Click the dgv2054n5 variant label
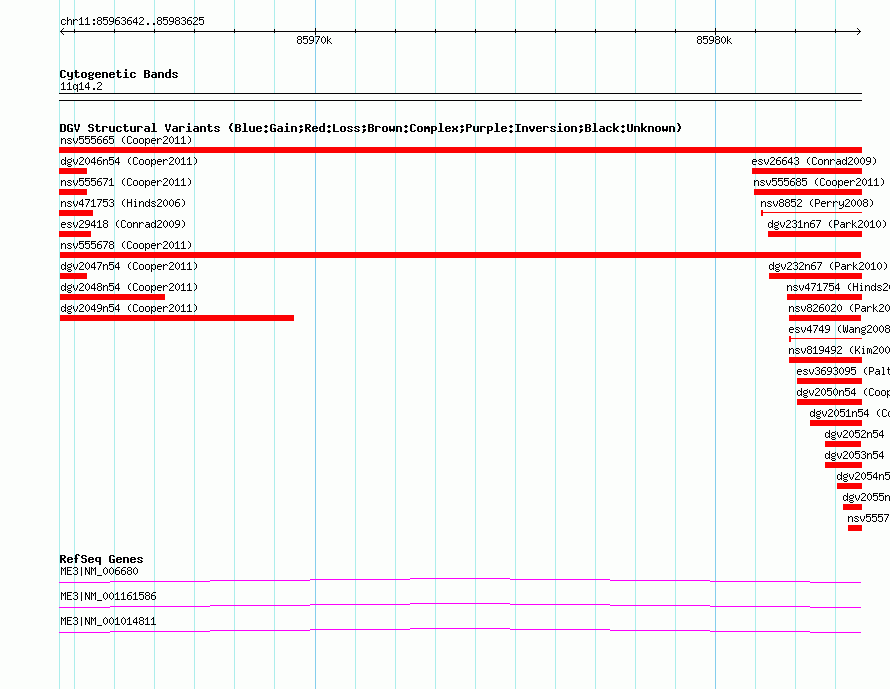Image resolution: width=890 pixels, height=689 pixels. [863, 476]
